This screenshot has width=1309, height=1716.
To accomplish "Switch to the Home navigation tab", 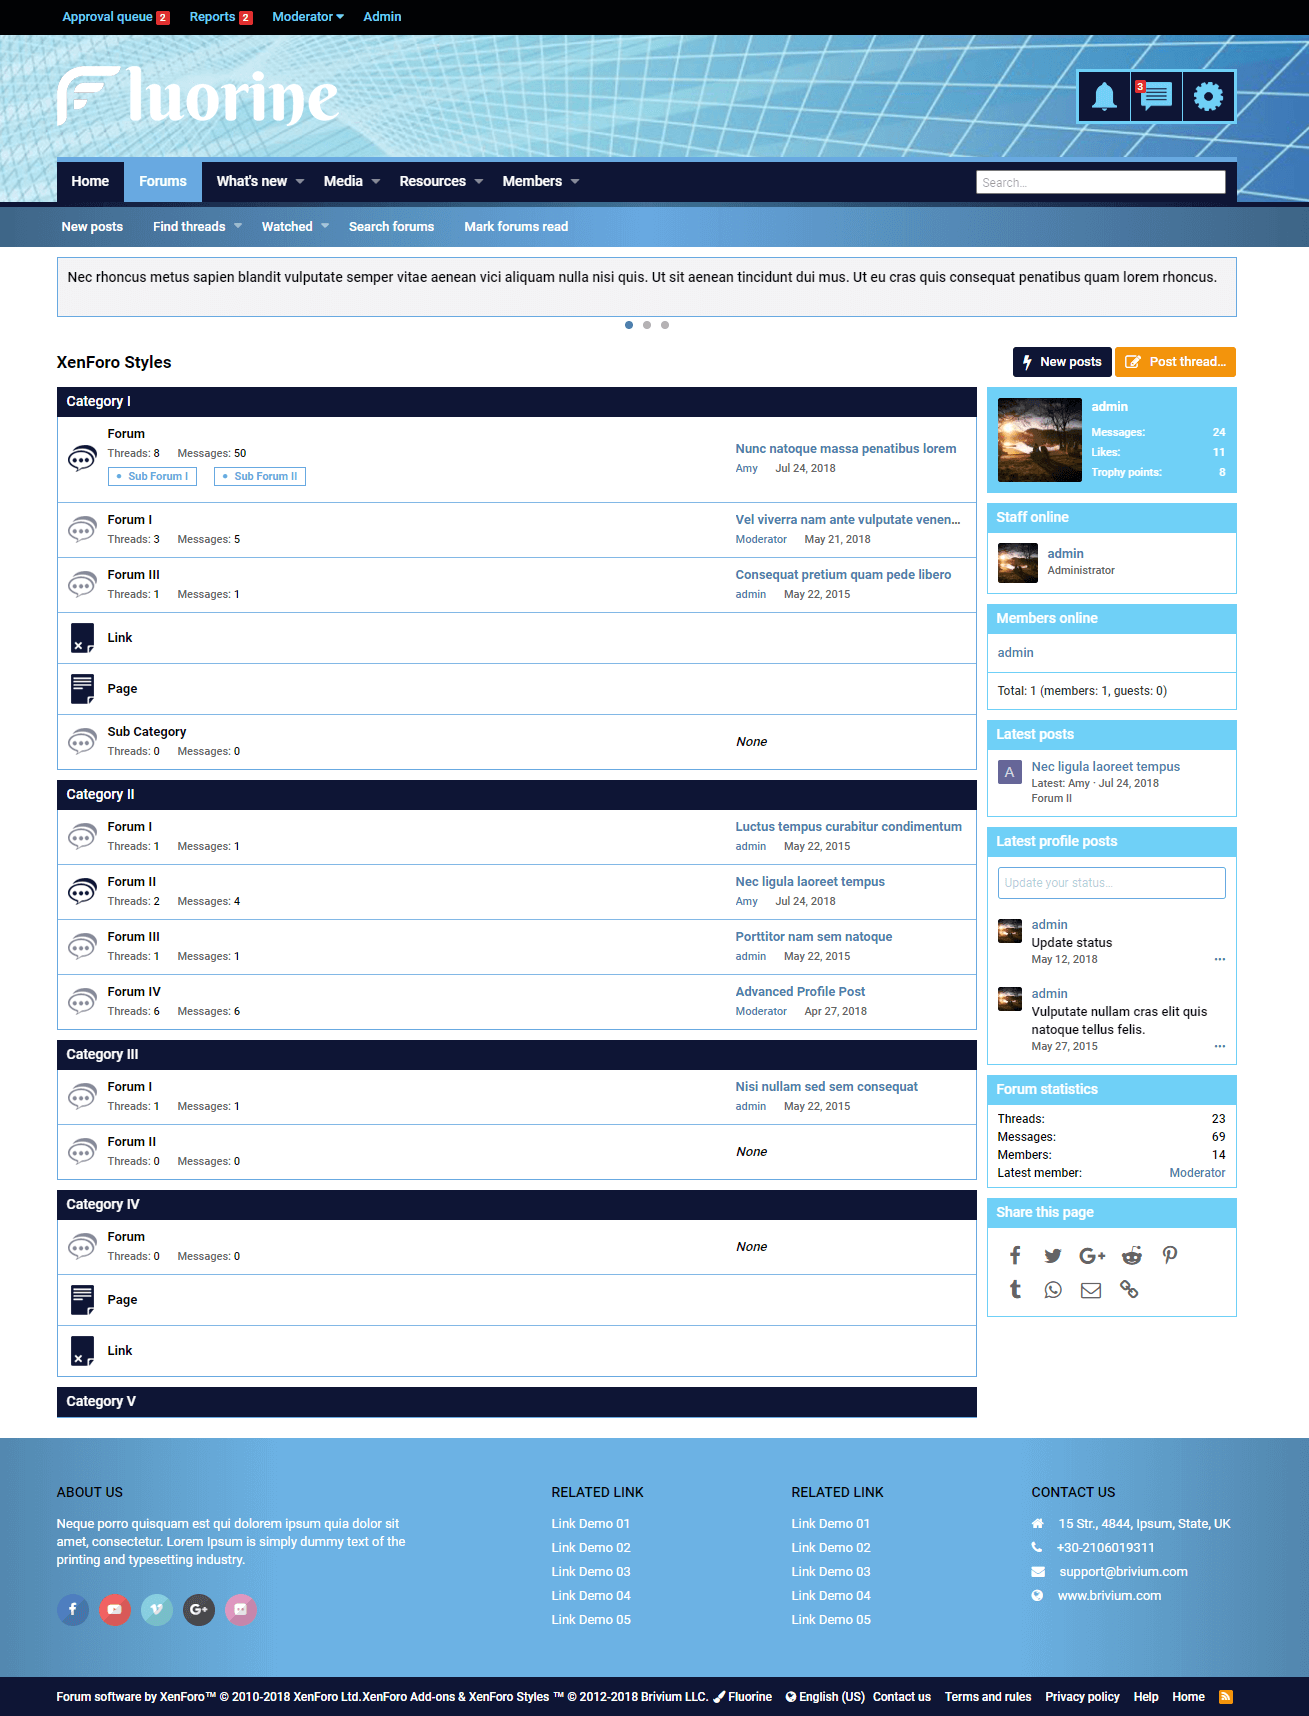I will 90,182.
